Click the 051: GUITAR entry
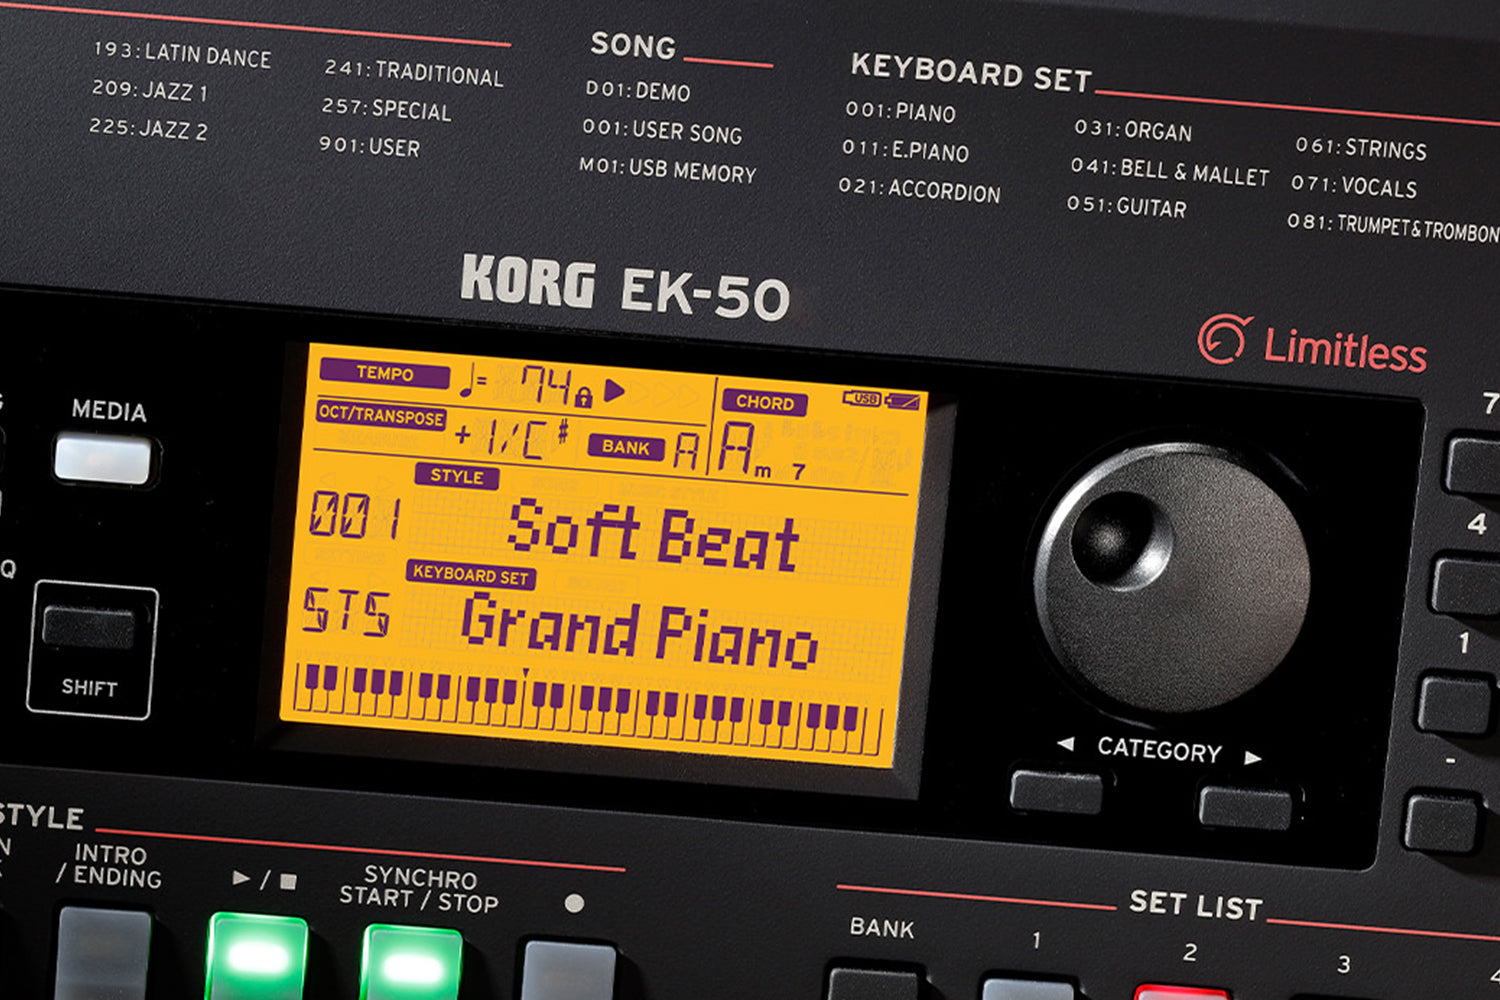 point(1127,206)
